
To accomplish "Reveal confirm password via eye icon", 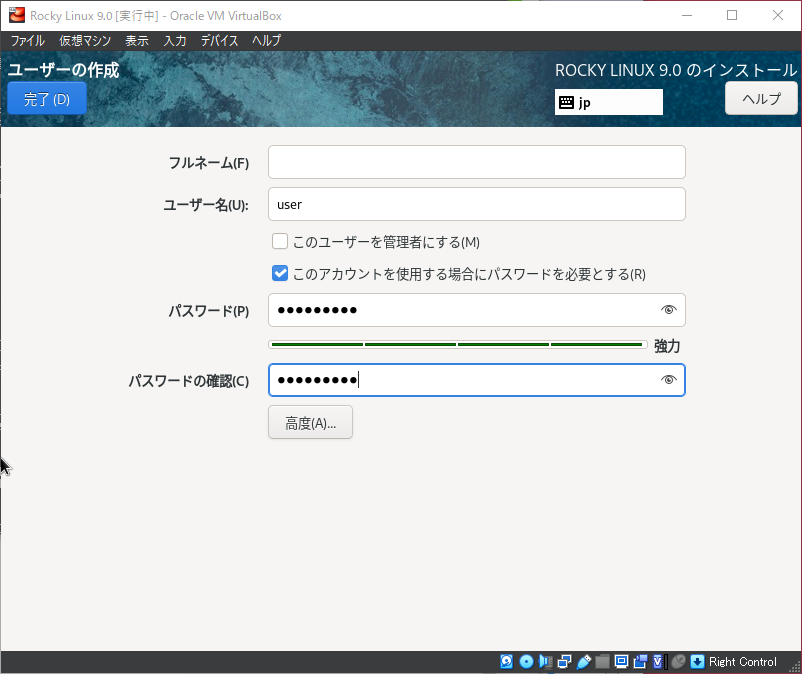I will coord(669,380).
